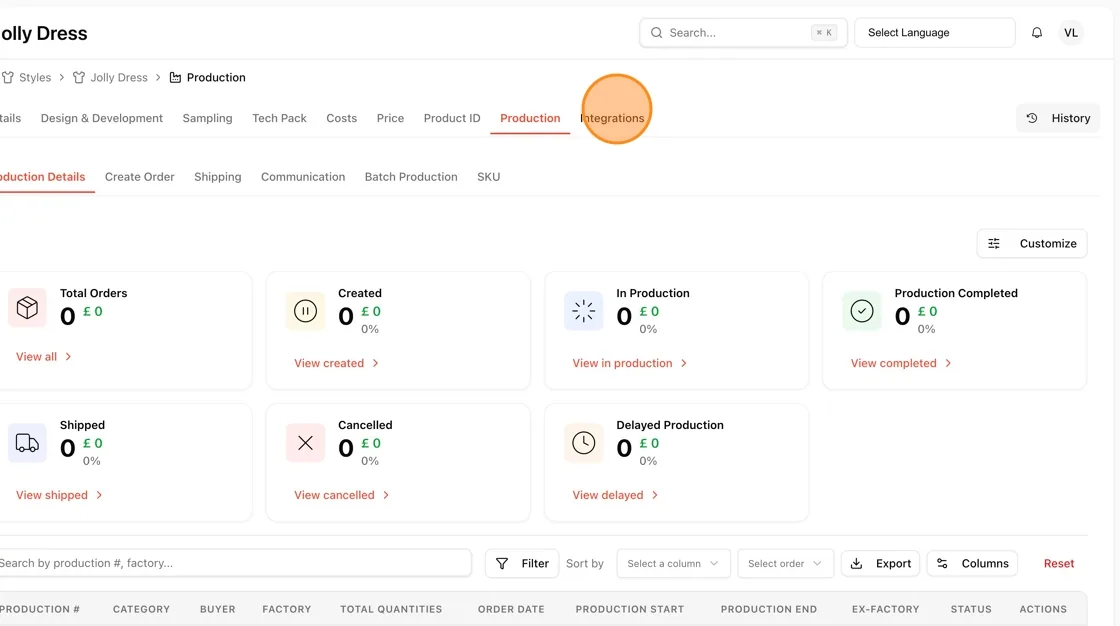Click the CATEGORY column header

pyautogui.click(x=141, y=609)
